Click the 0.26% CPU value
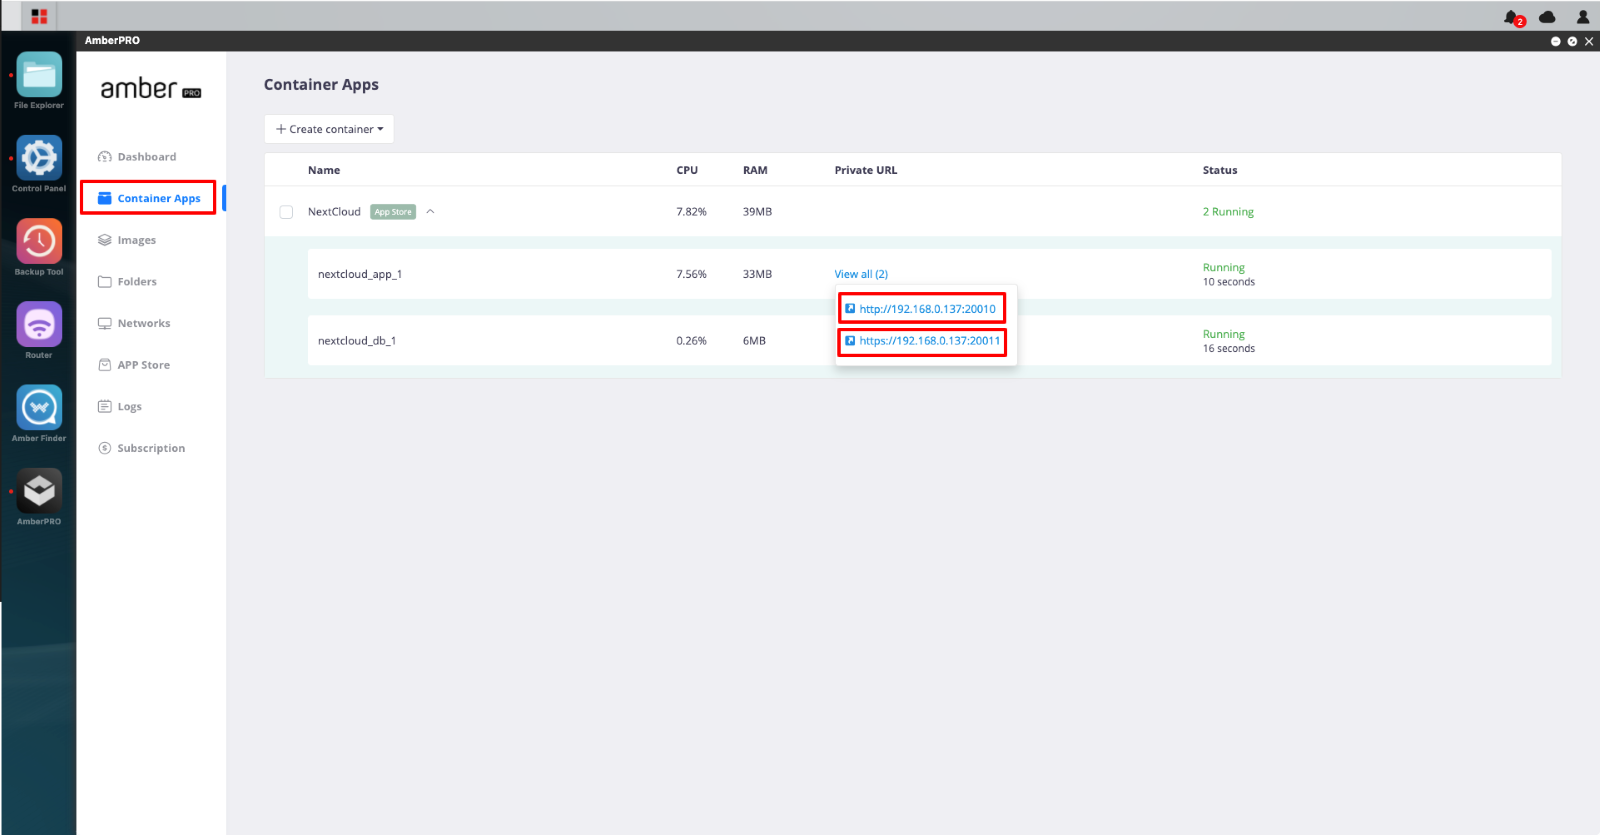Viewport: 1600px width, 835px height. 691,341
